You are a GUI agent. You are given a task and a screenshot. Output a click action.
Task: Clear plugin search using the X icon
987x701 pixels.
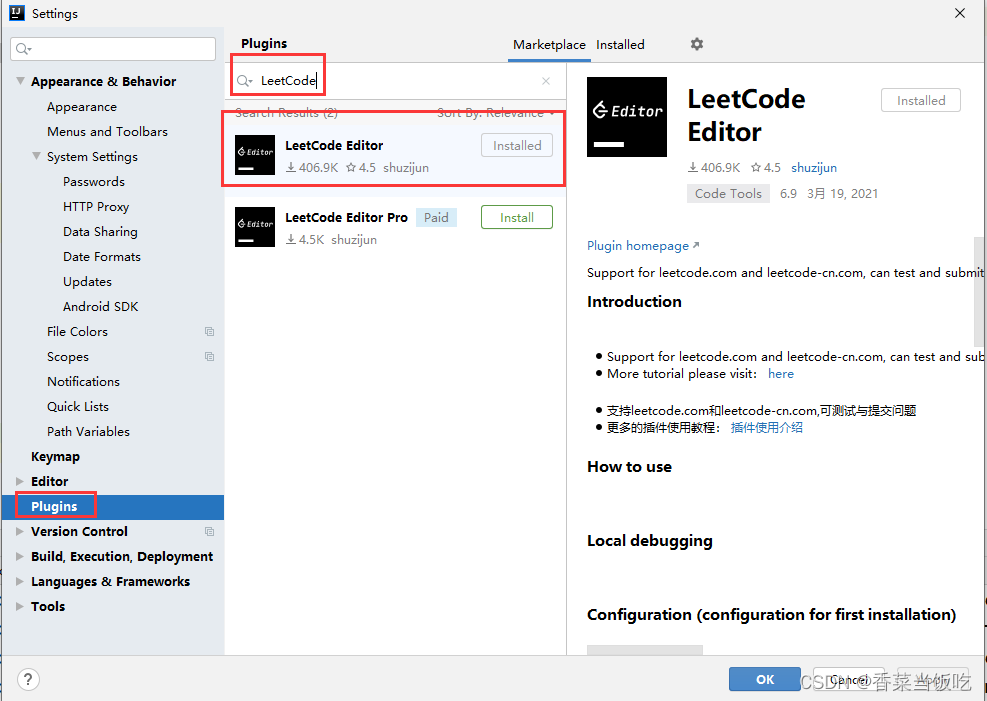[x=546, y=80]
